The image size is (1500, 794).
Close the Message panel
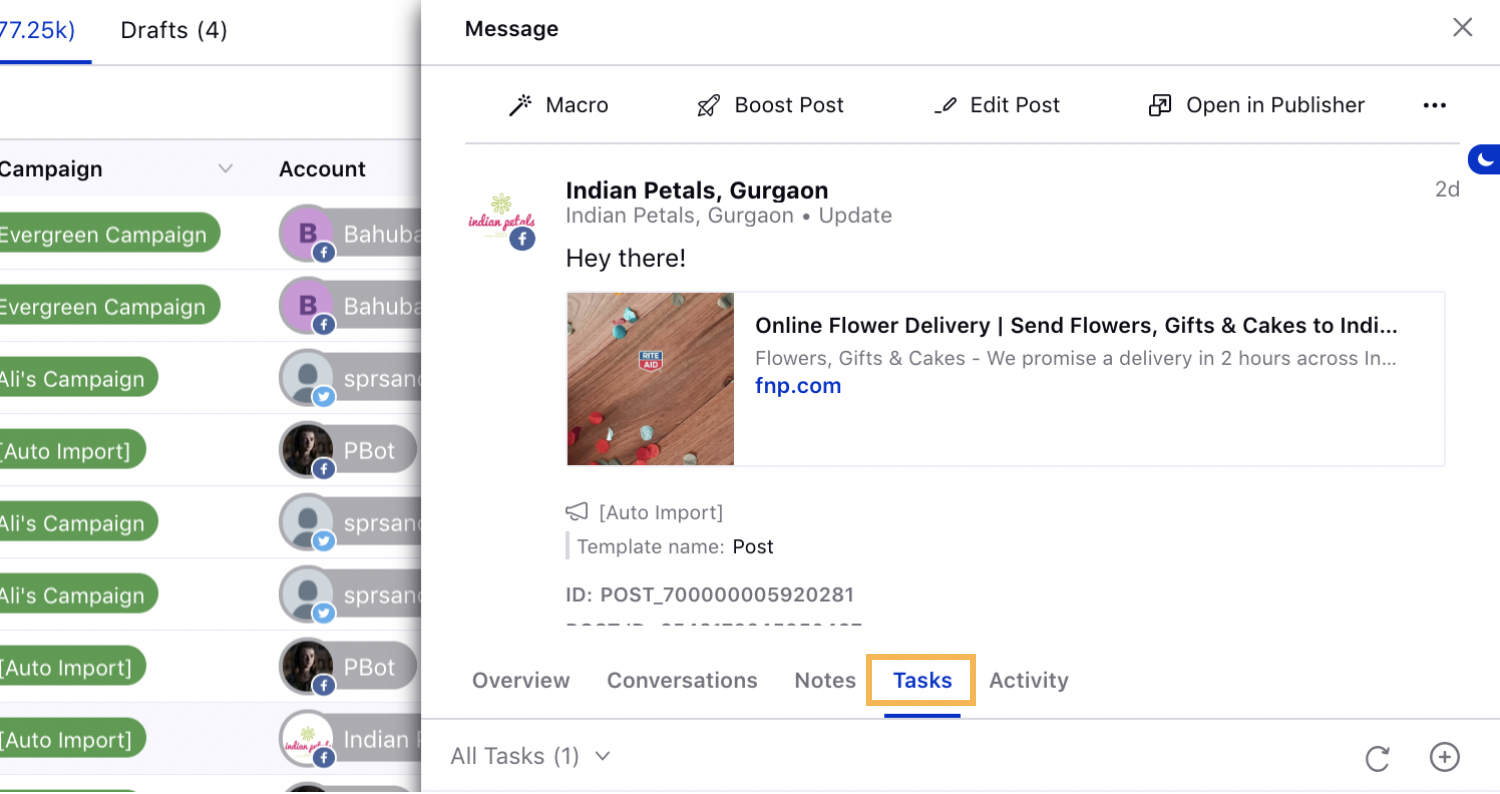(1462, 28)
